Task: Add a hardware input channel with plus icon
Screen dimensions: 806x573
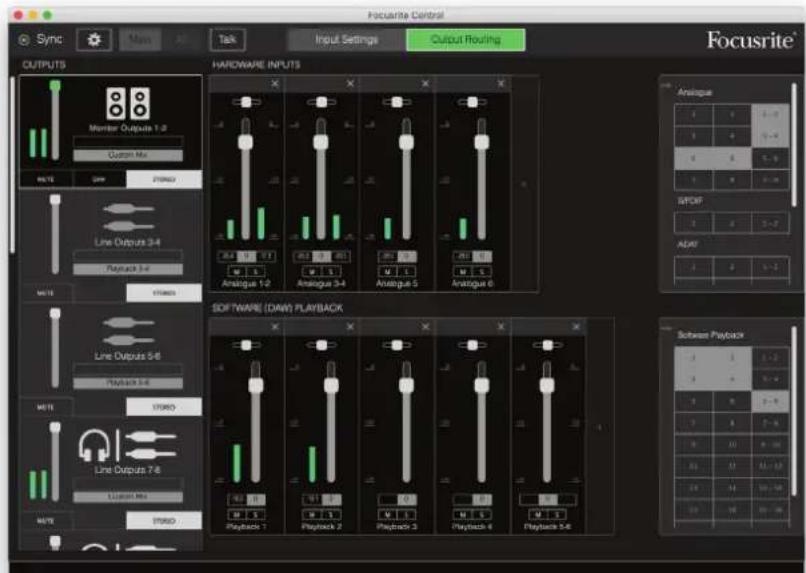Action: (x=524, y=184)
